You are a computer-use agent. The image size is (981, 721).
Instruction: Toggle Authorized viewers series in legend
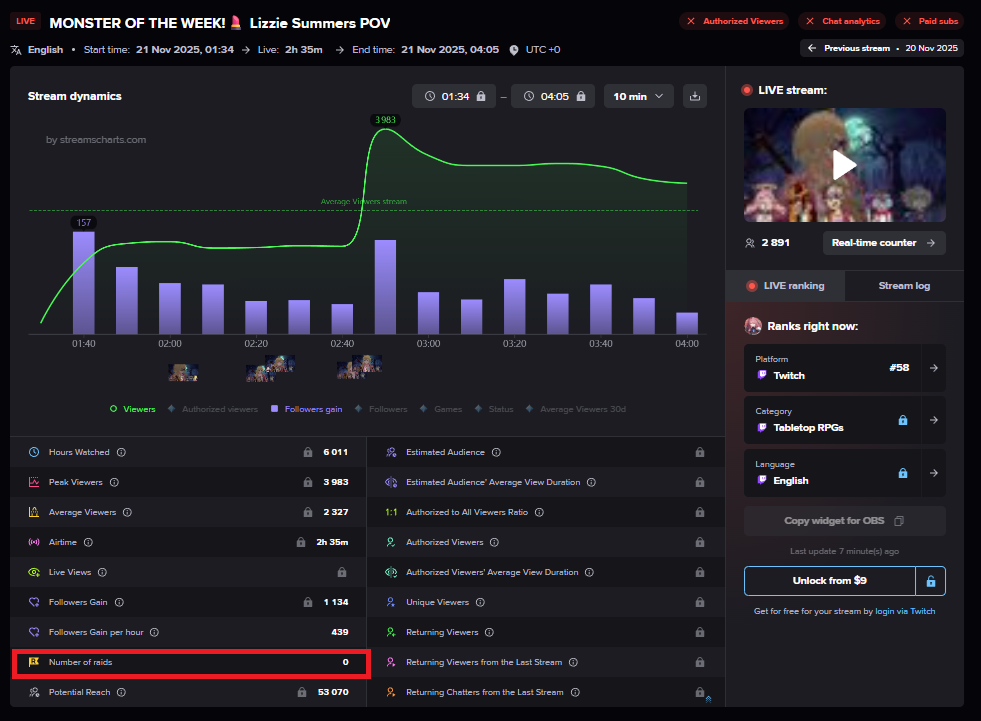[x=213, y=409]
